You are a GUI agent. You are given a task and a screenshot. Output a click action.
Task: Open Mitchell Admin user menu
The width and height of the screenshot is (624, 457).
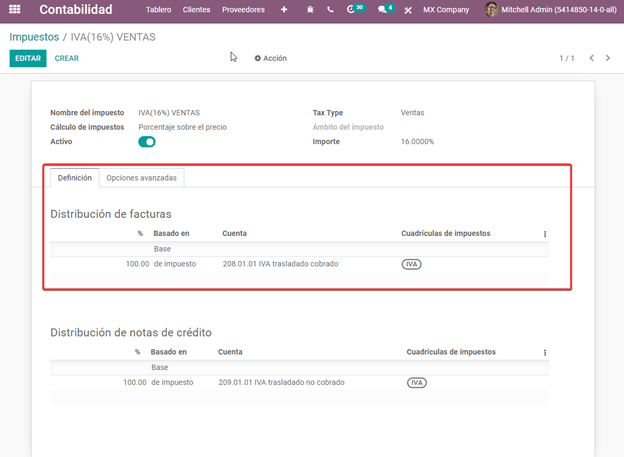(x=549, y=10)
